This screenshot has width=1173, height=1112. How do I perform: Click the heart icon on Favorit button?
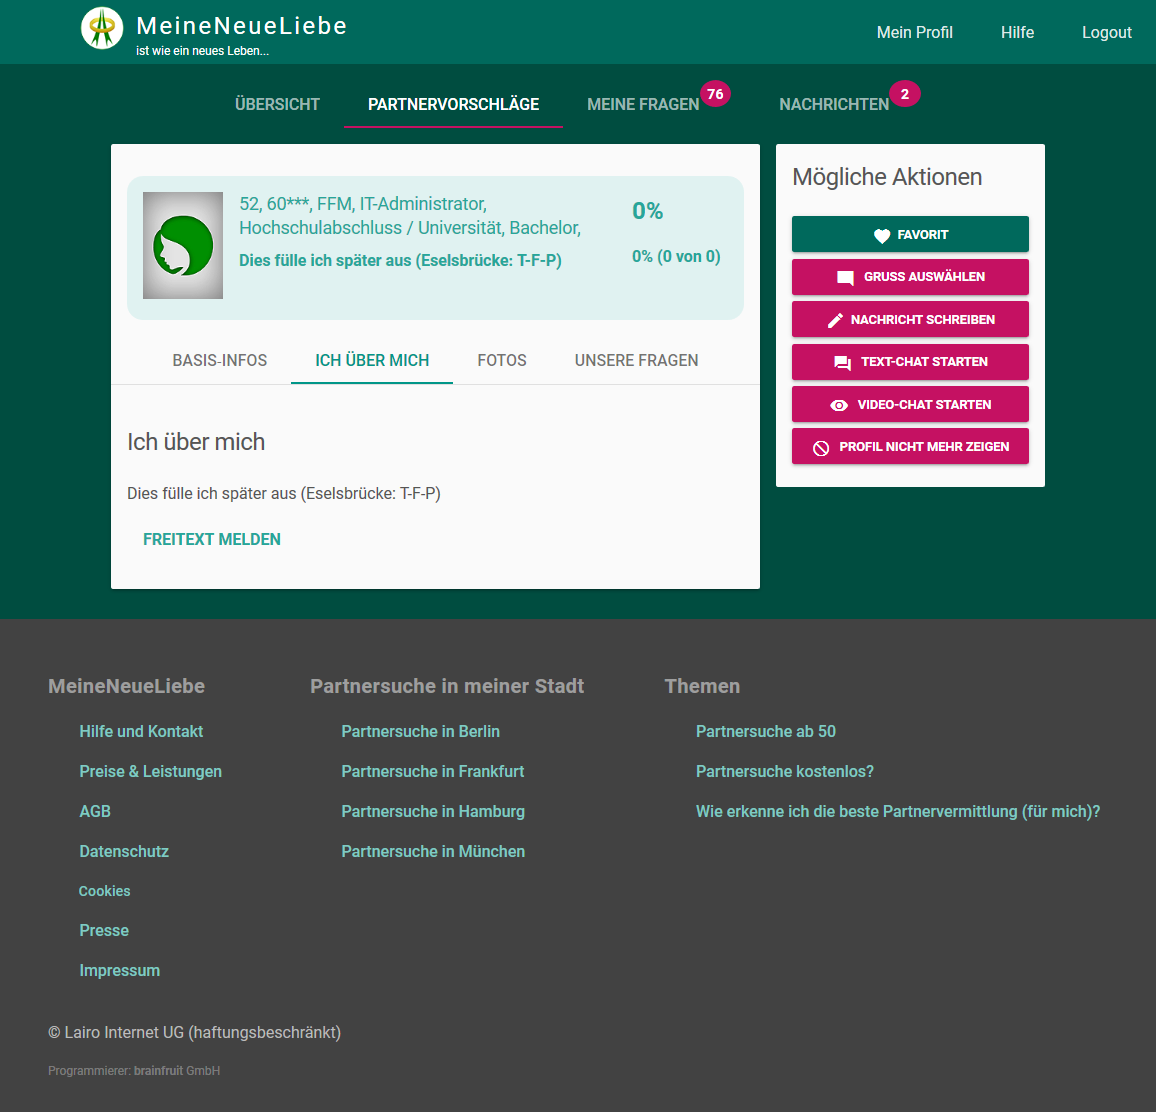pos(881,235)
